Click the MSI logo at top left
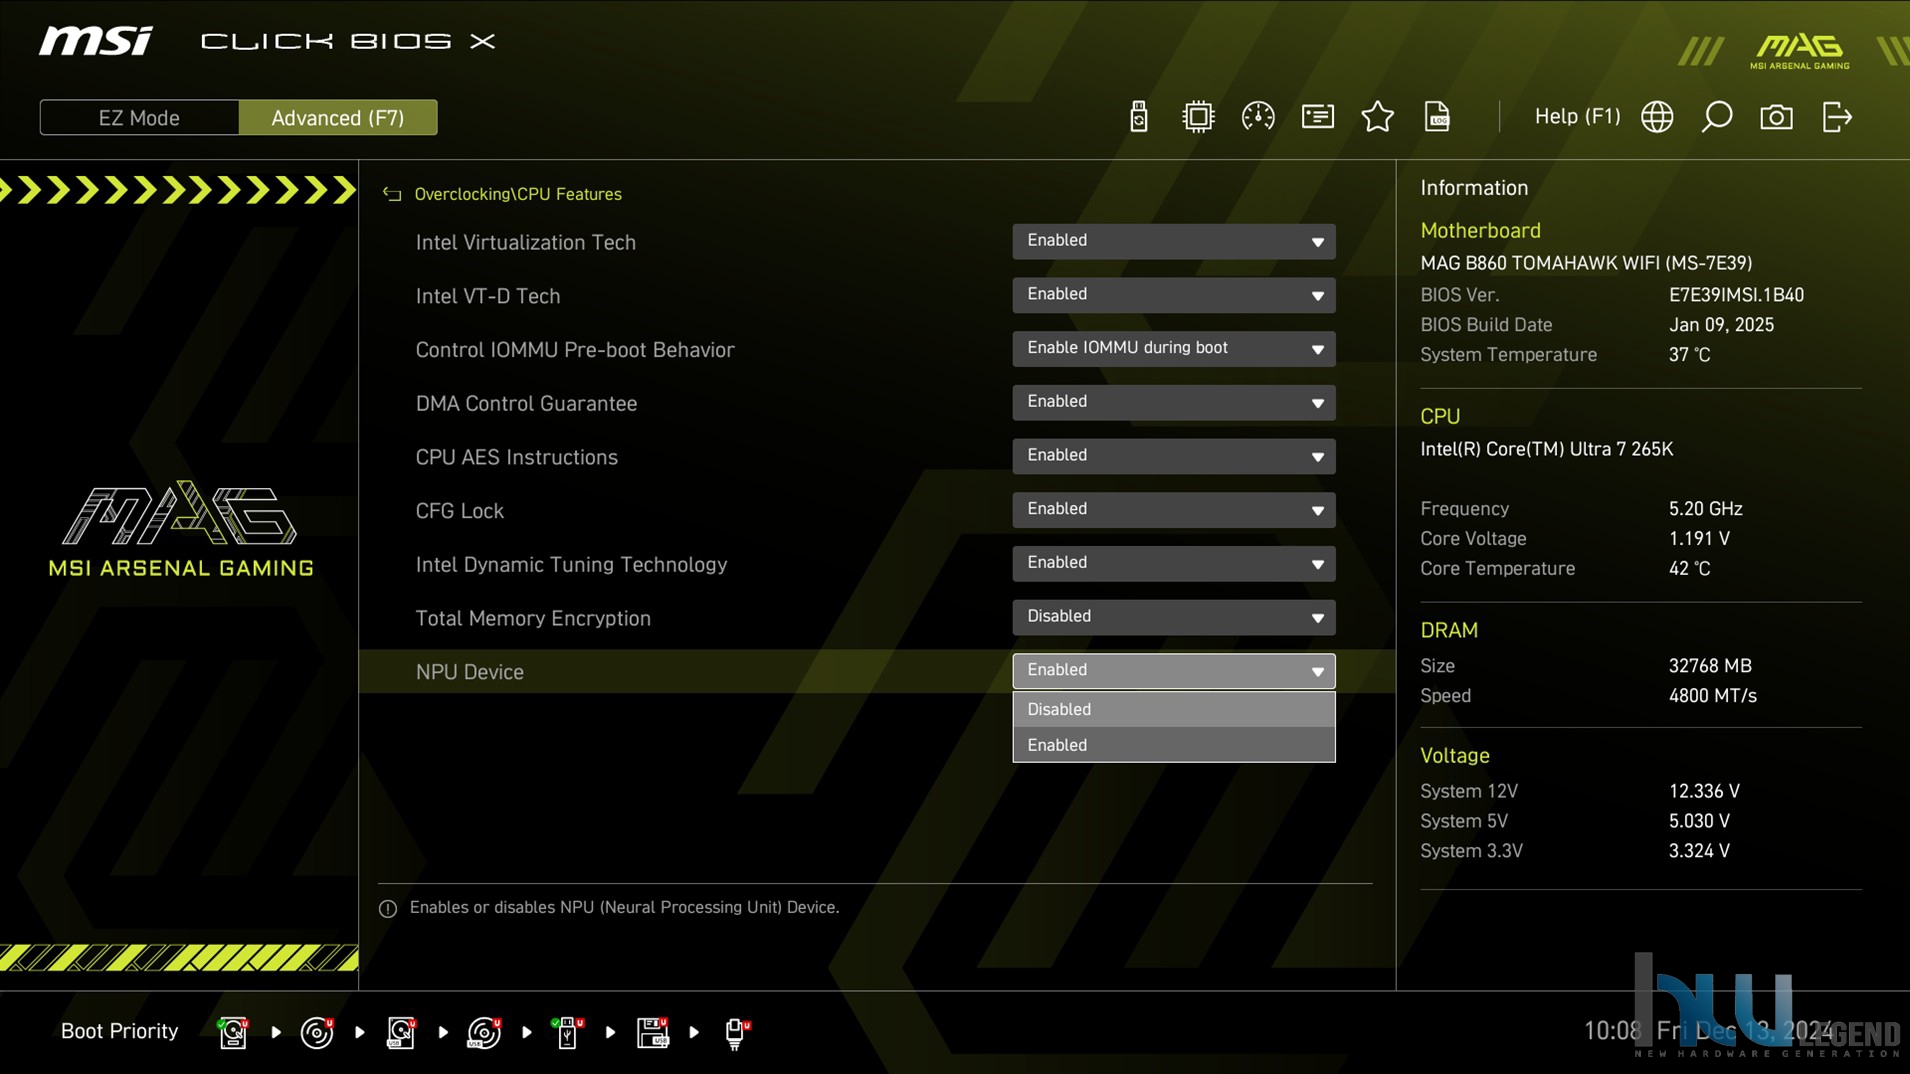Image resolution: width=1910 pixels, height=1074 pixels. click(x=96, y=41)
